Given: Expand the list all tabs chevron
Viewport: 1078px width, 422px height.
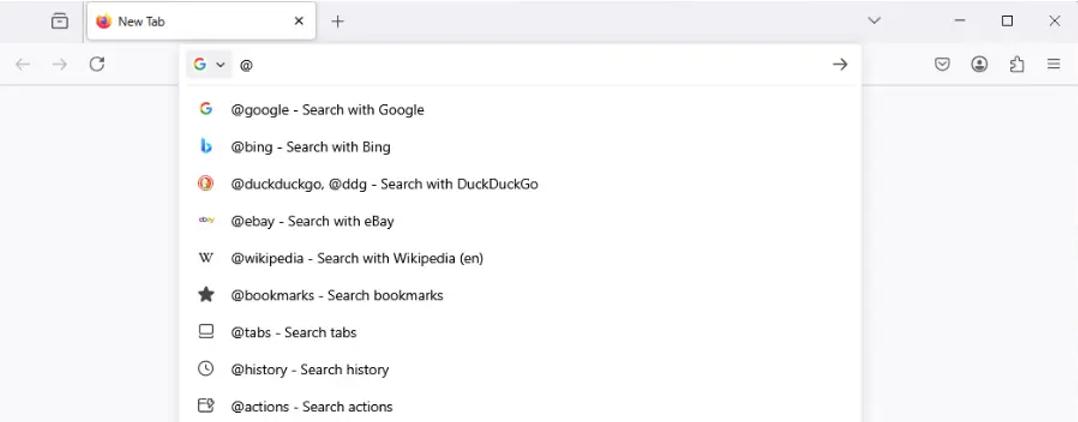Looking at the screenshot, I should (873, 21).
